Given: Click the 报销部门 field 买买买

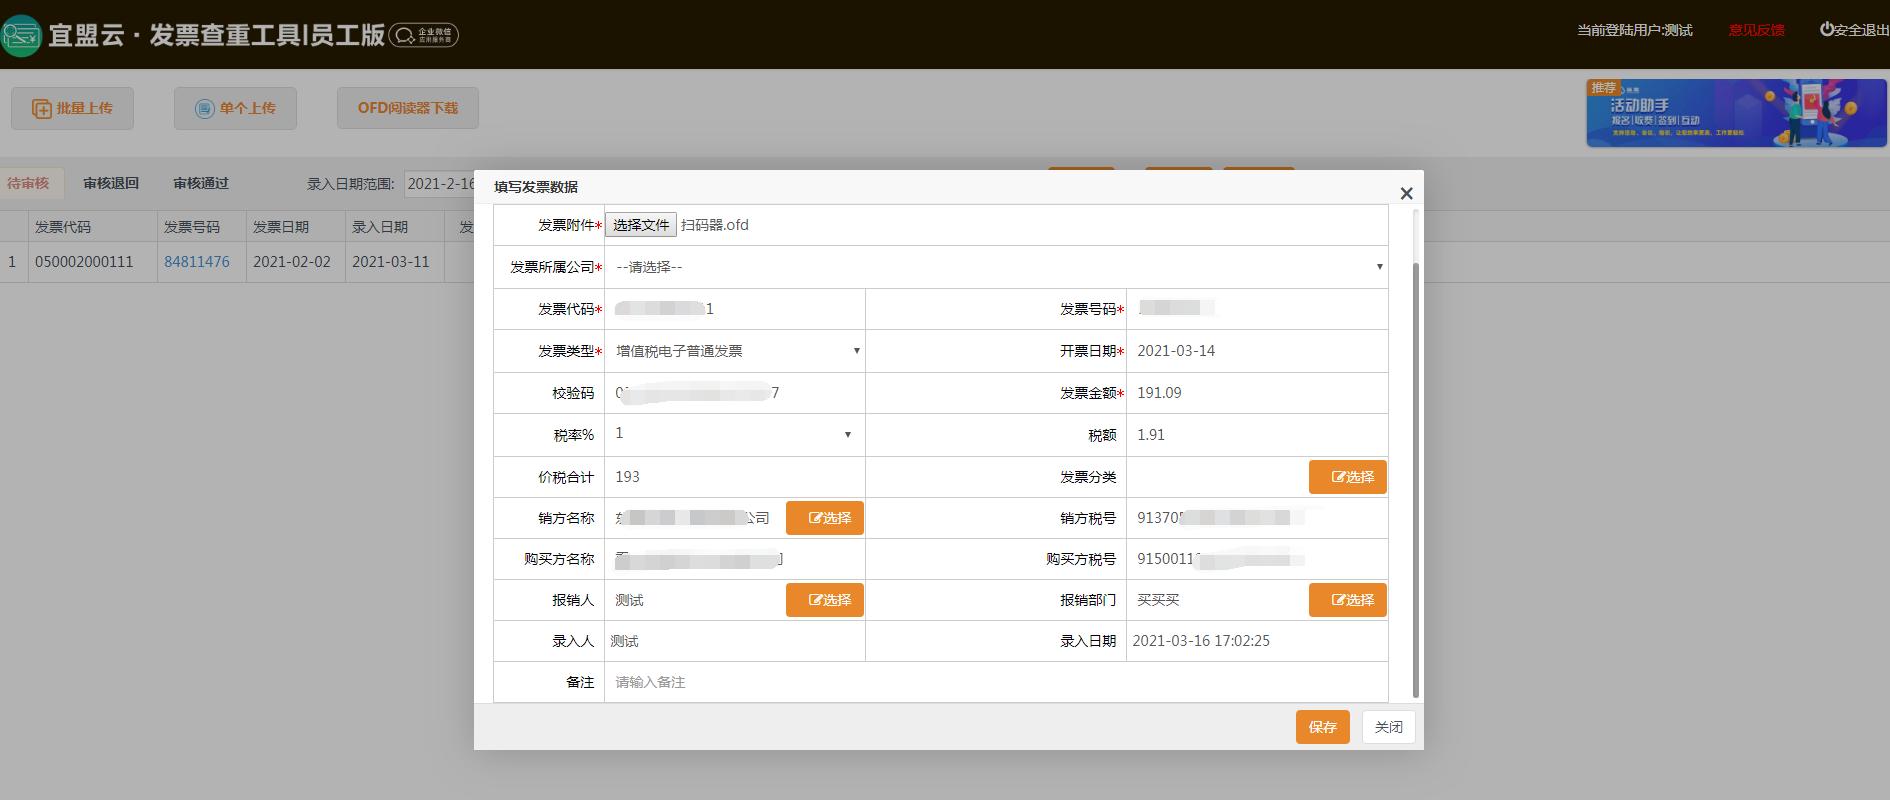Looking at the screenshot, I should [x=1217, y=600].
